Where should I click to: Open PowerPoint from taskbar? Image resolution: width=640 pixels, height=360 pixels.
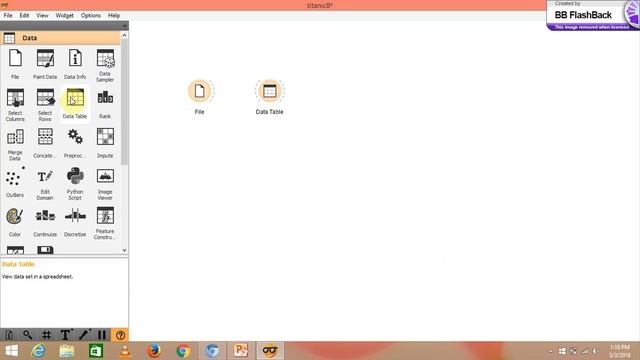tap(241, 351)
